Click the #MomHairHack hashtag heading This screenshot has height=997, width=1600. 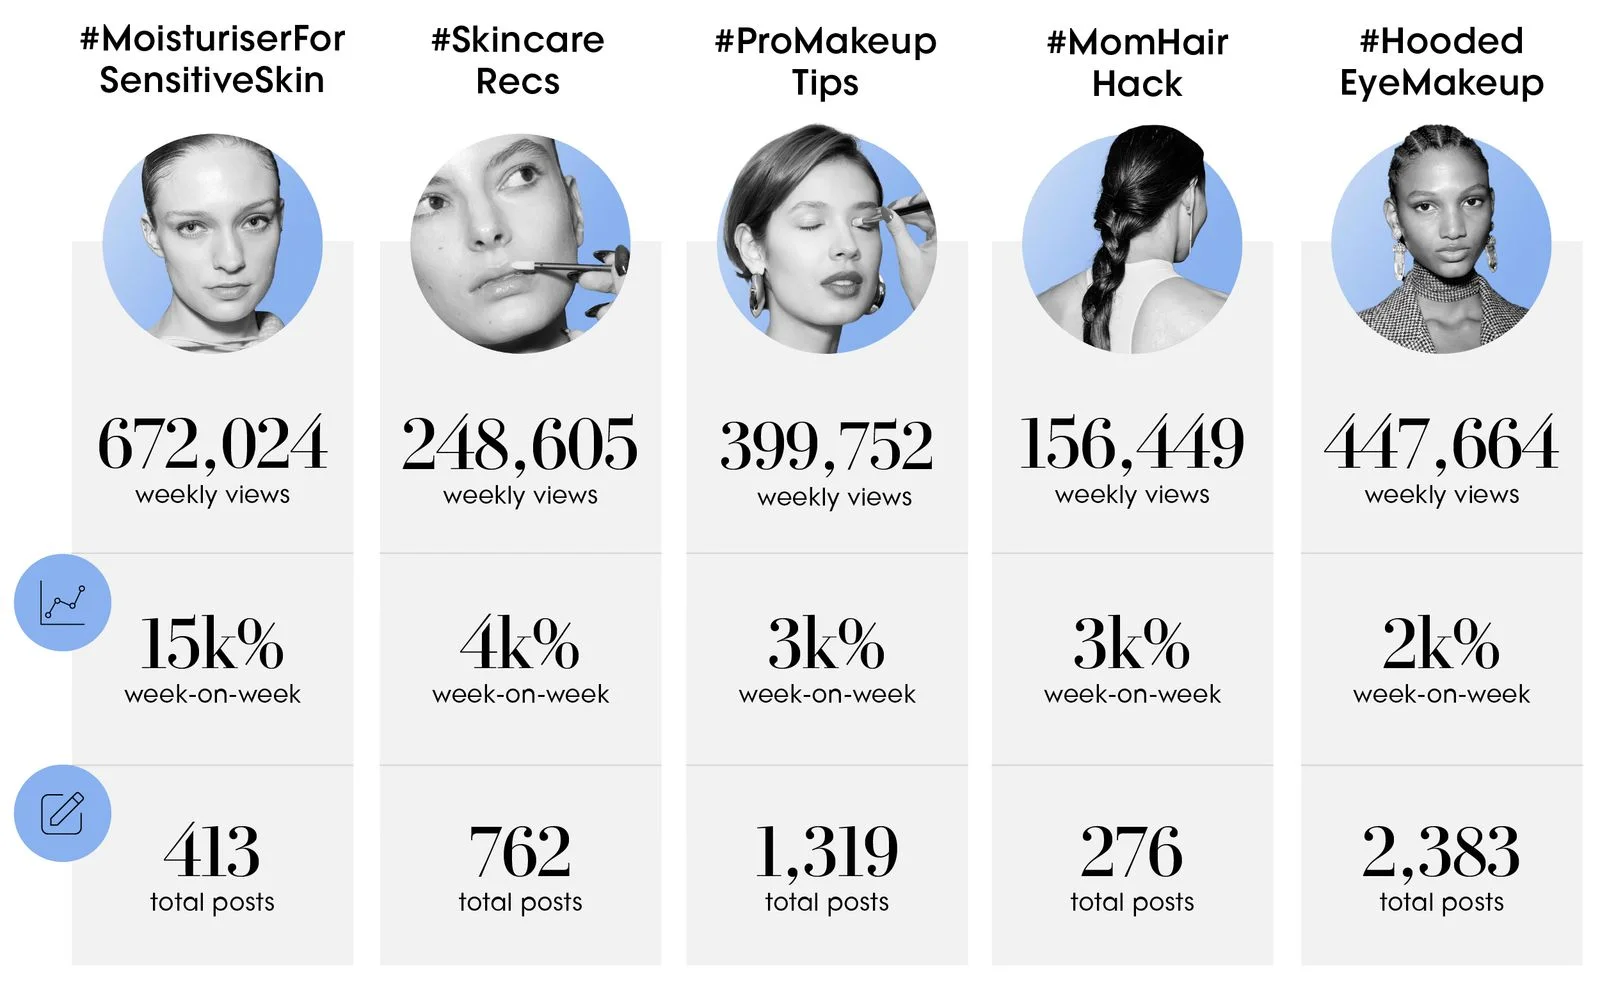tap(1137, 62)
